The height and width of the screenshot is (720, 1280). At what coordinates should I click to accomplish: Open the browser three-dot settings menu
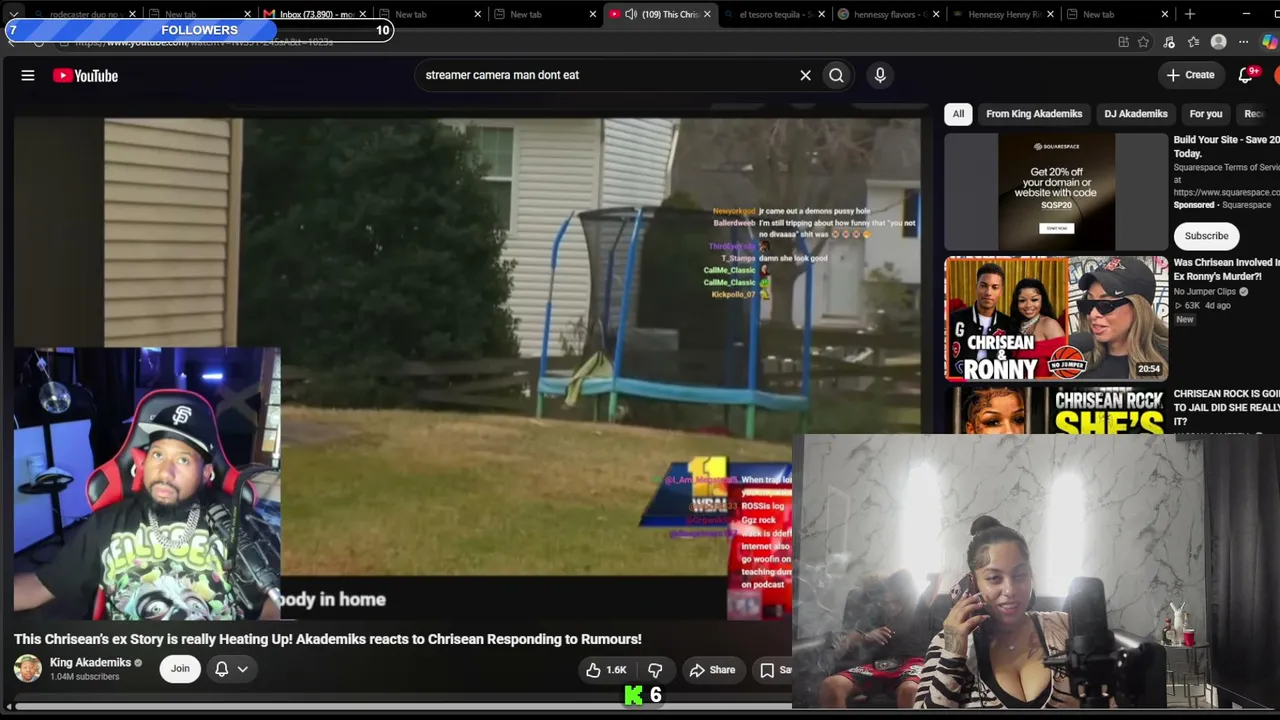point(1243,42)
